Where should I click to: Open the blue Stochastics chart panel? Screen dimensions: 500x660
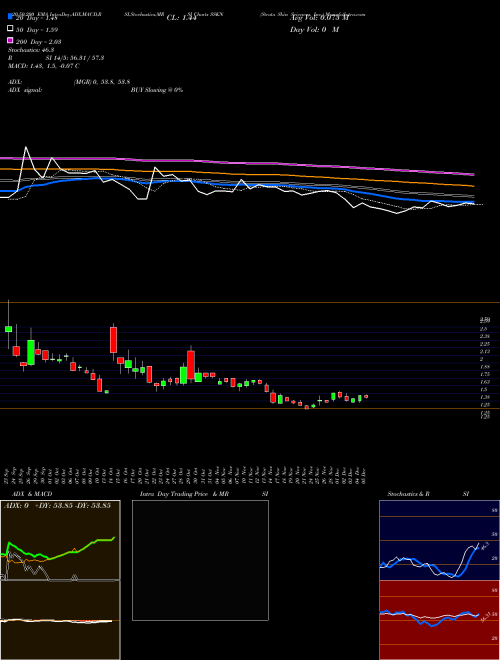click(439, 540)
